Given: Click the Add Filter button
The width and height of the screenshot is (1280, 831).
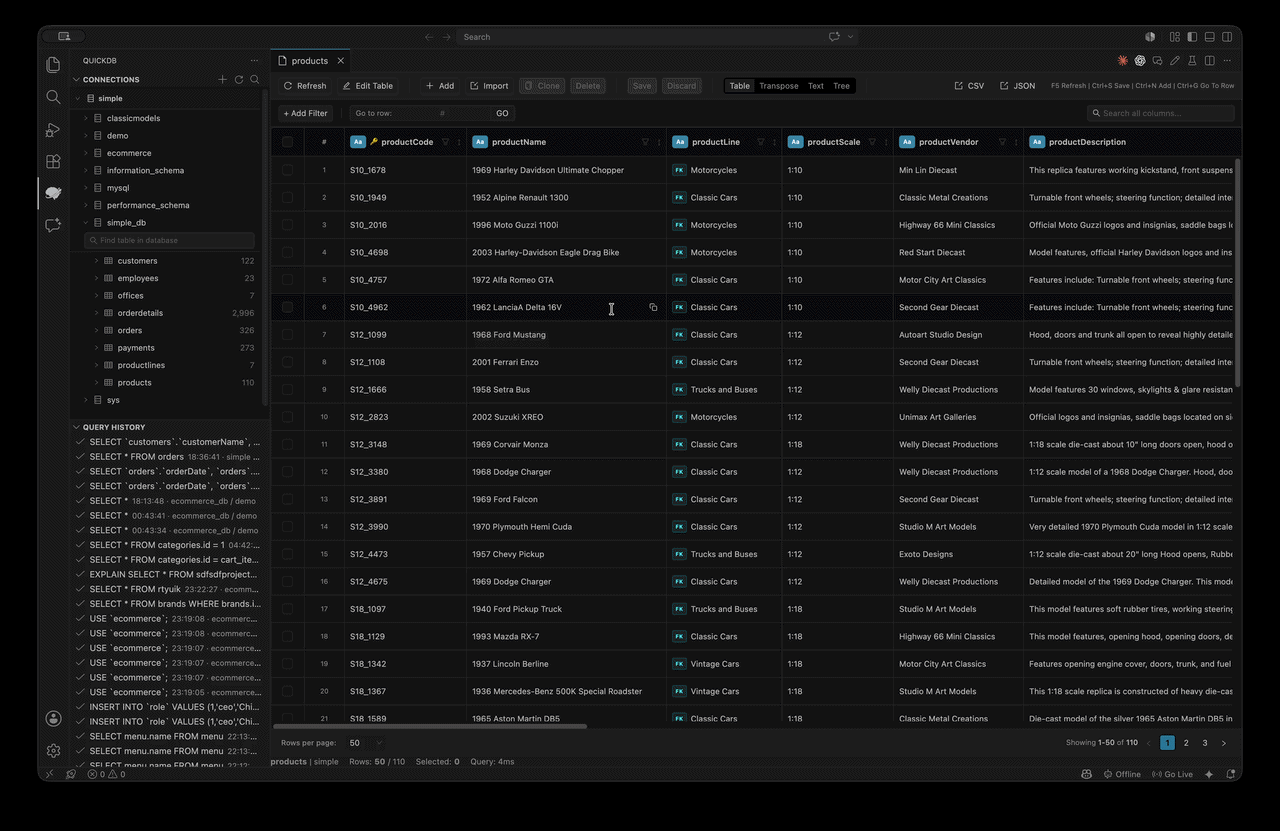Looking at the screenshot, I should (306, 113).
